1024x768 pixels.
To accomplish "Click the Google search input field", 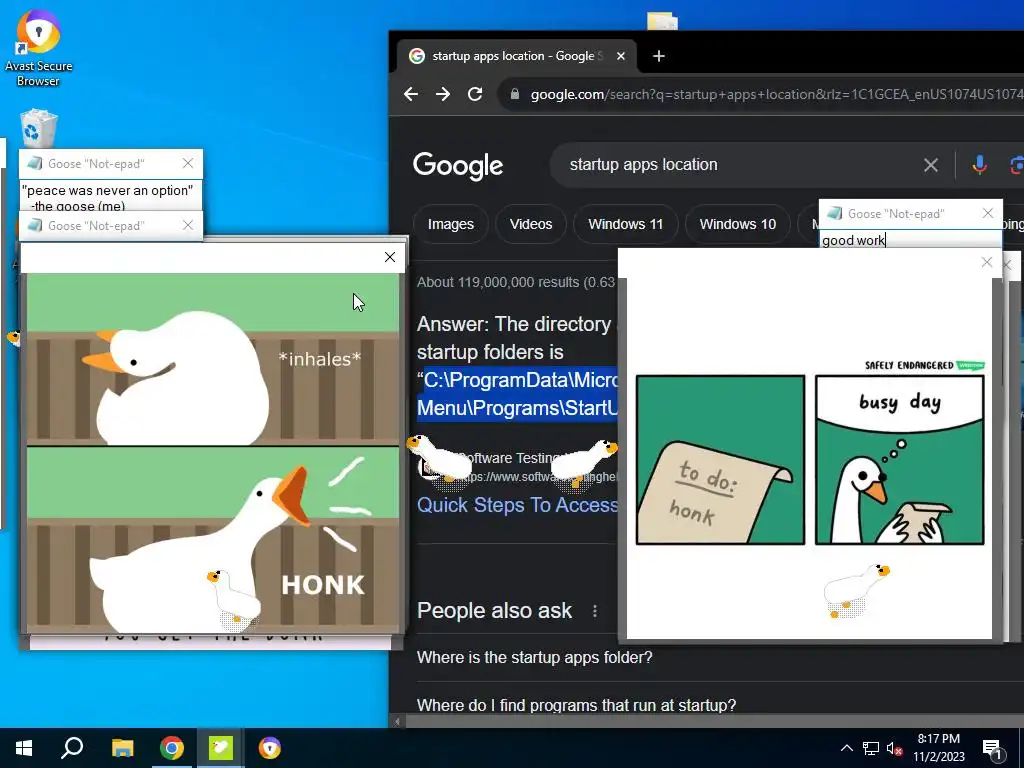I will coord(738,165).
